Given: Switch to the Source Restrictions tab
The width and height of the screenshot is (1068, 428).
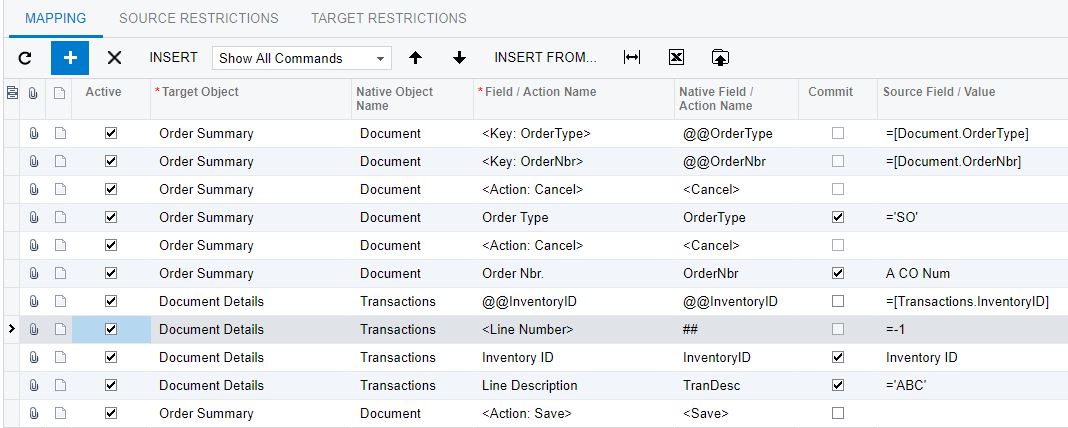Looking at the screenshot, I should click(x=198, y=18).
